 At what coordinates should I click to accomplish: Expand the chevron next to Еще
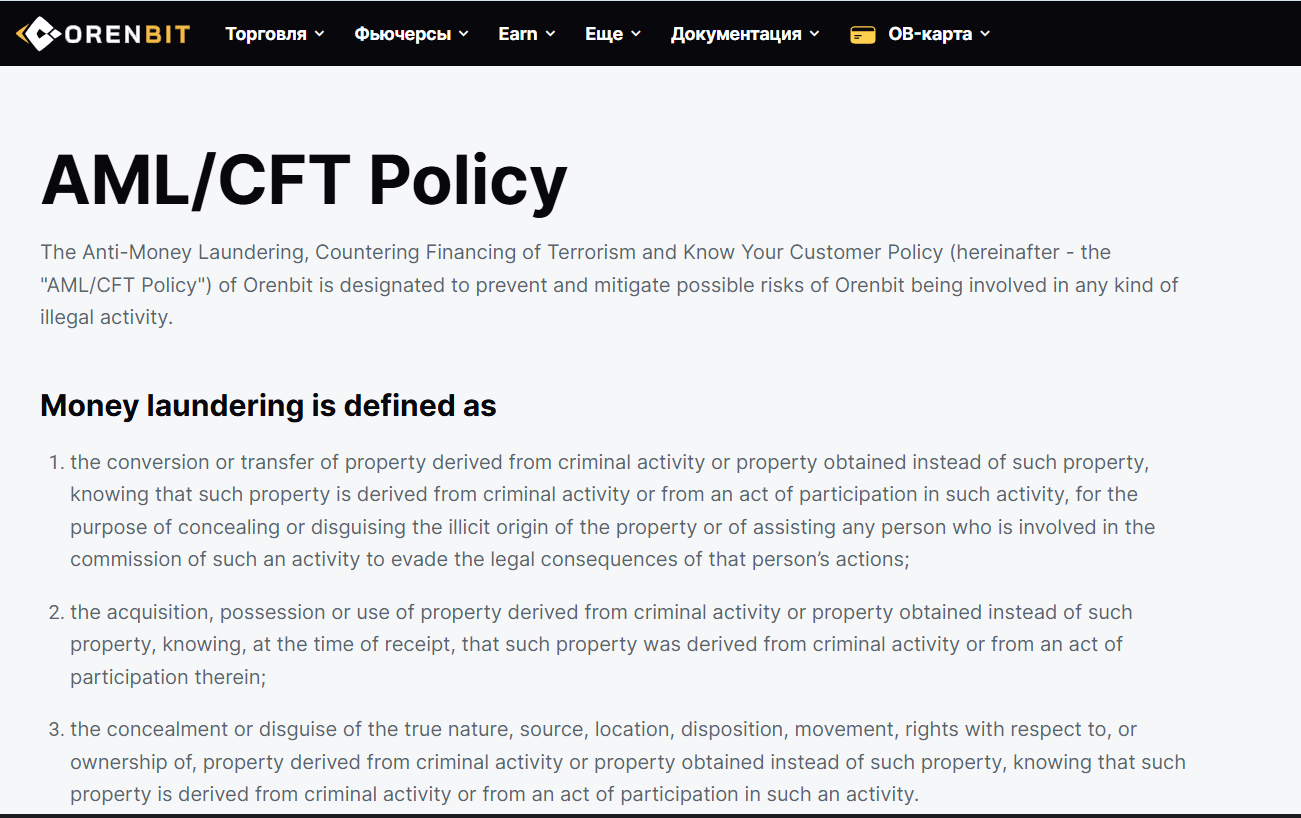click(x=636, y=34)
